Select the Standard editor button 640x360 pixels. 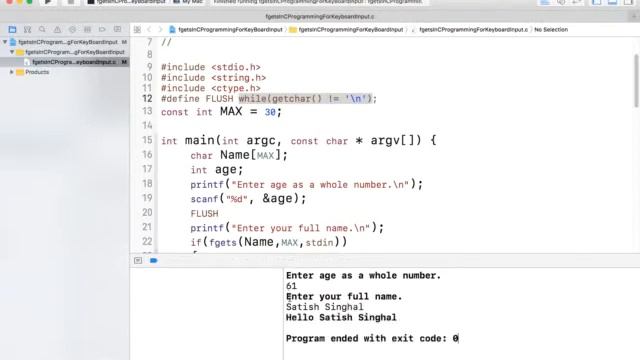545,2
